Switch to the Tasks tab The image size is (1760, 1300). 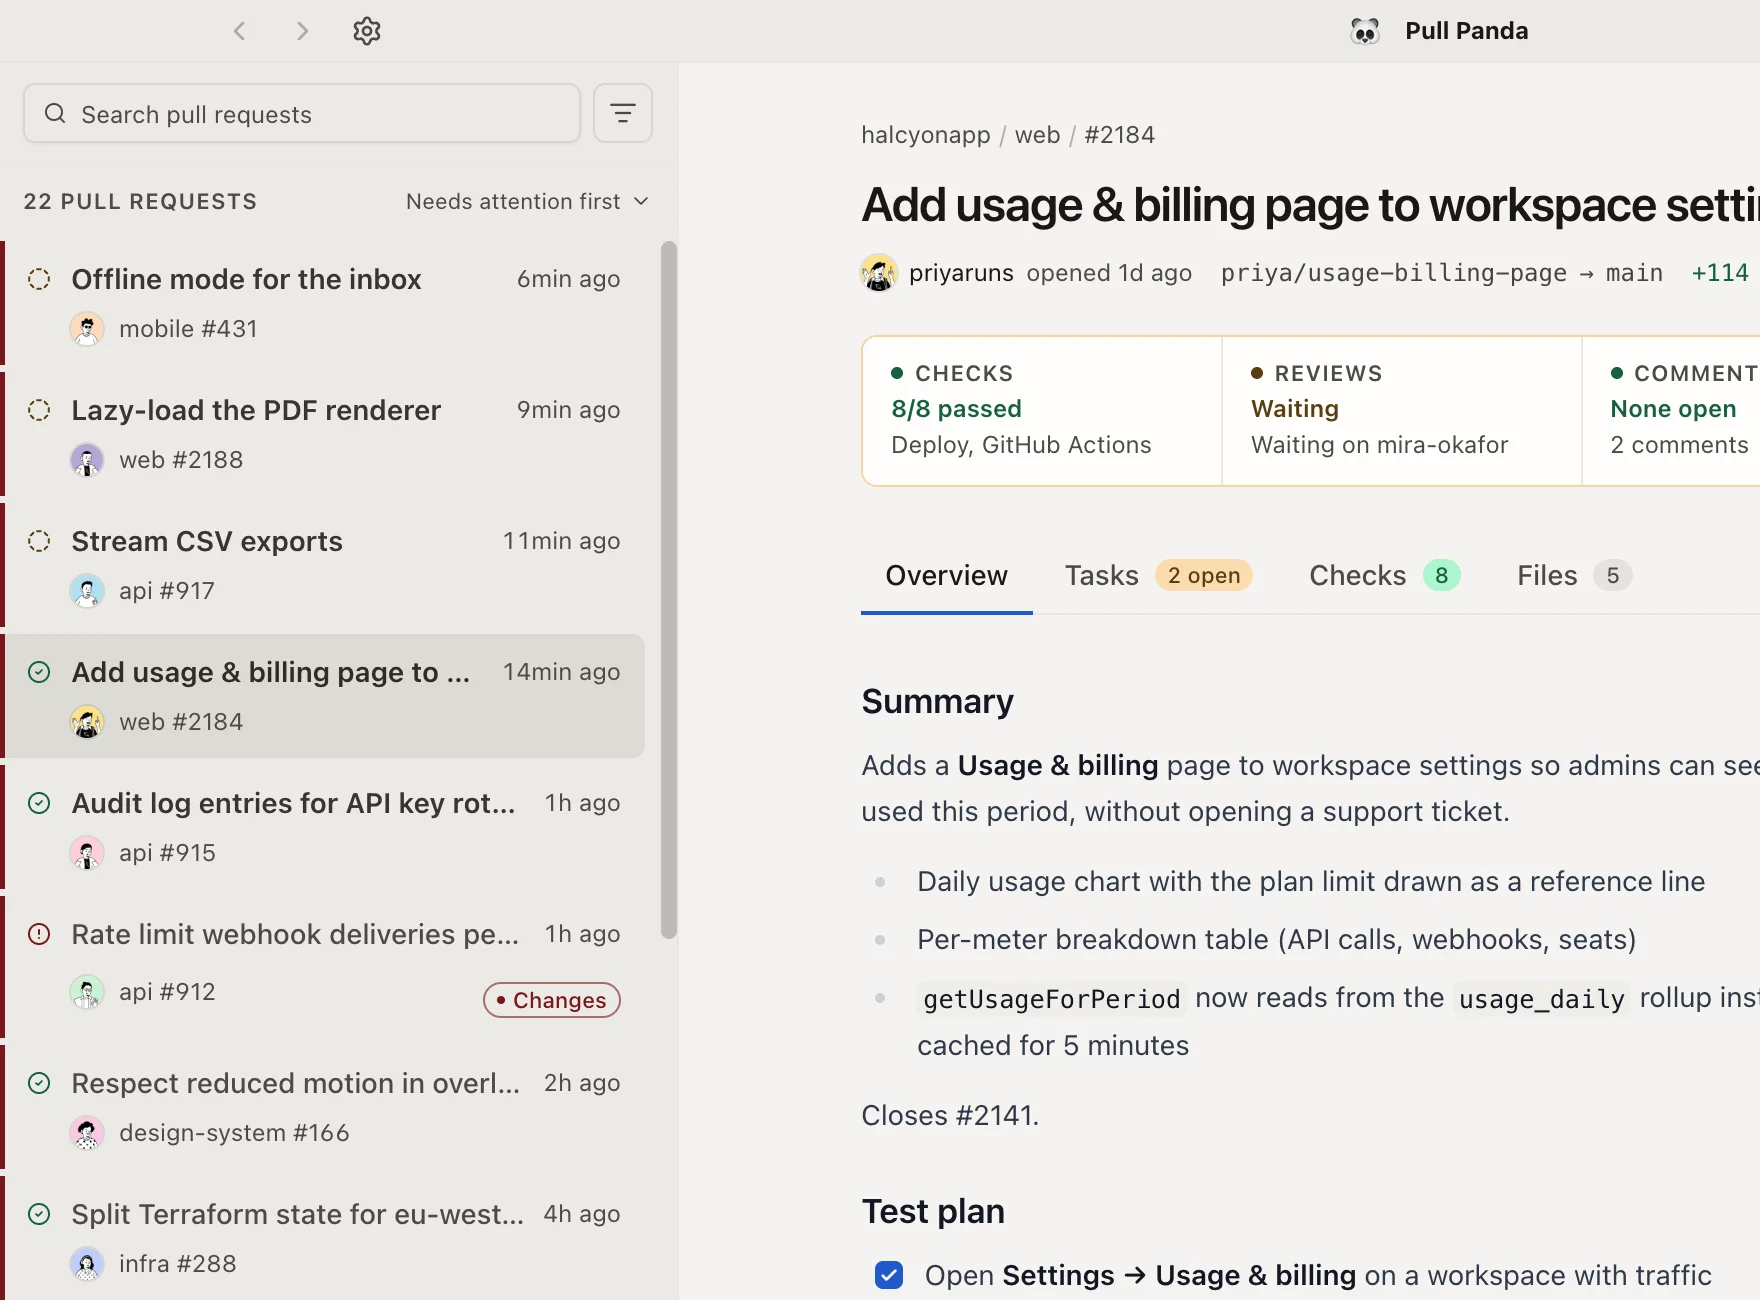pyautogui.click(x=1158, y=576)
